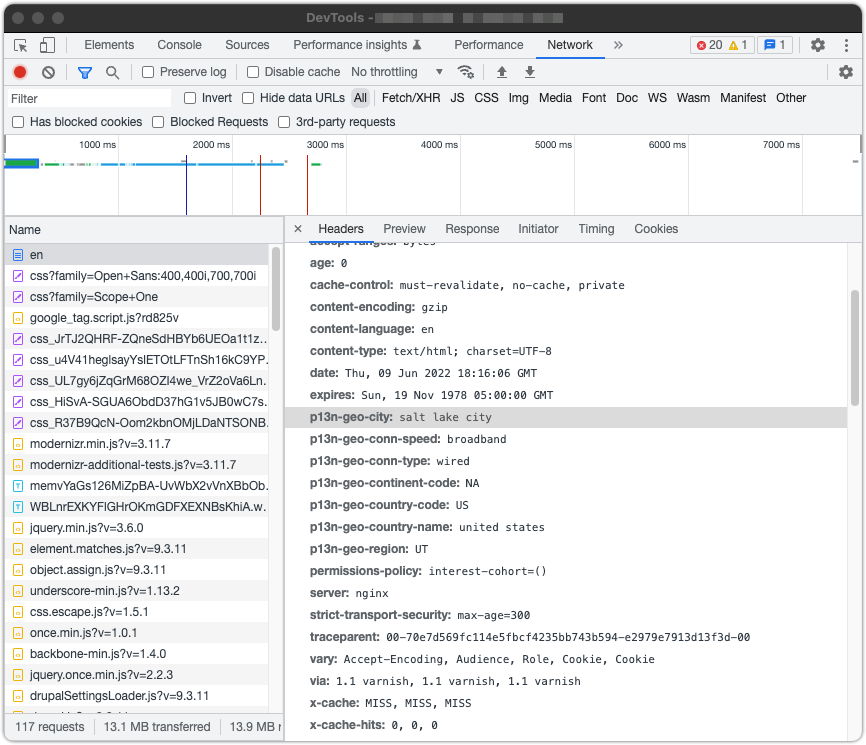Stop the red network recording button
Viewport: 866px width, 745px height.
(x=18, y=72)
